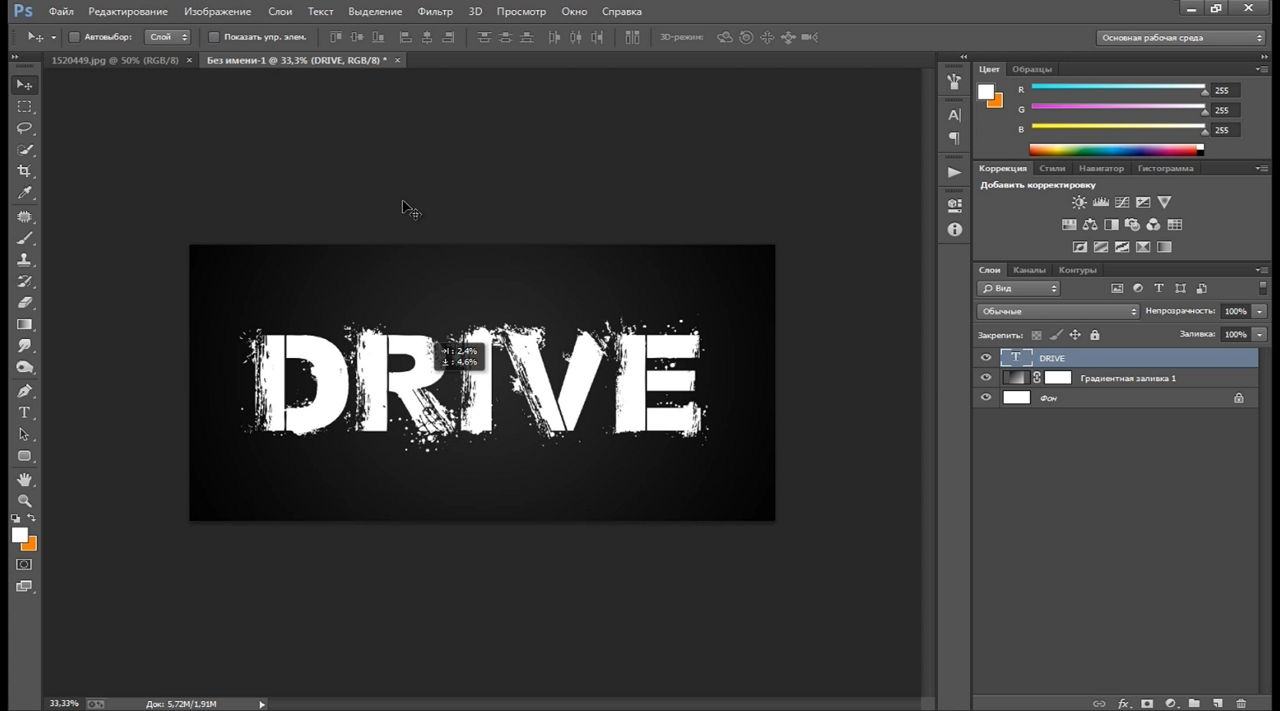Hide the Фон background layer
1280x711 pixels.
tap(986, 398)
